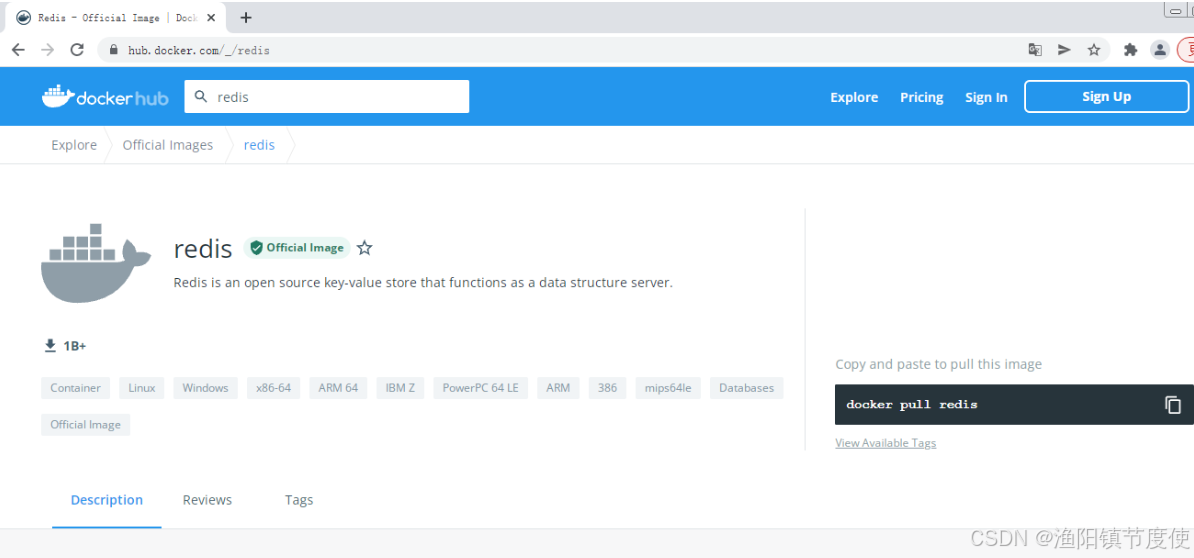Open the extensions puzzle icon
Screen dimensions: 1194x558
point(1131,50)
